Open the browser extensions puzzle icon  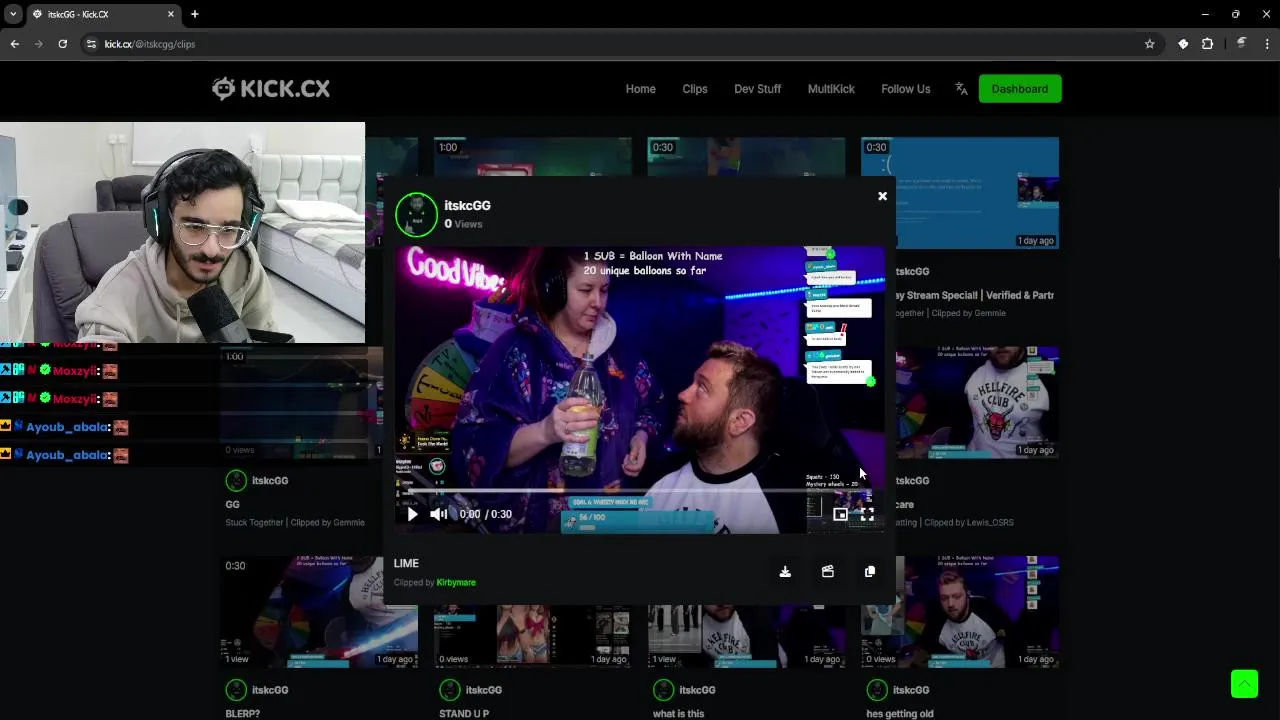pos(1207,44)
